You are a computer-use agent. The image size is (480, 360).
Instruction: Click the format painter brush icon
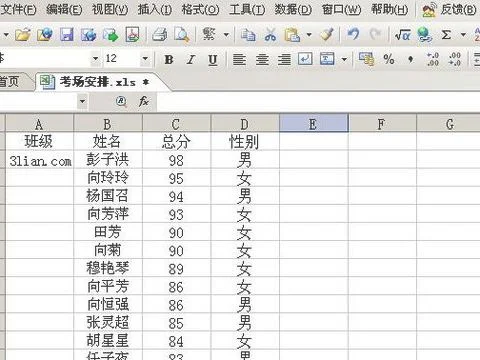tap(327, 34)
